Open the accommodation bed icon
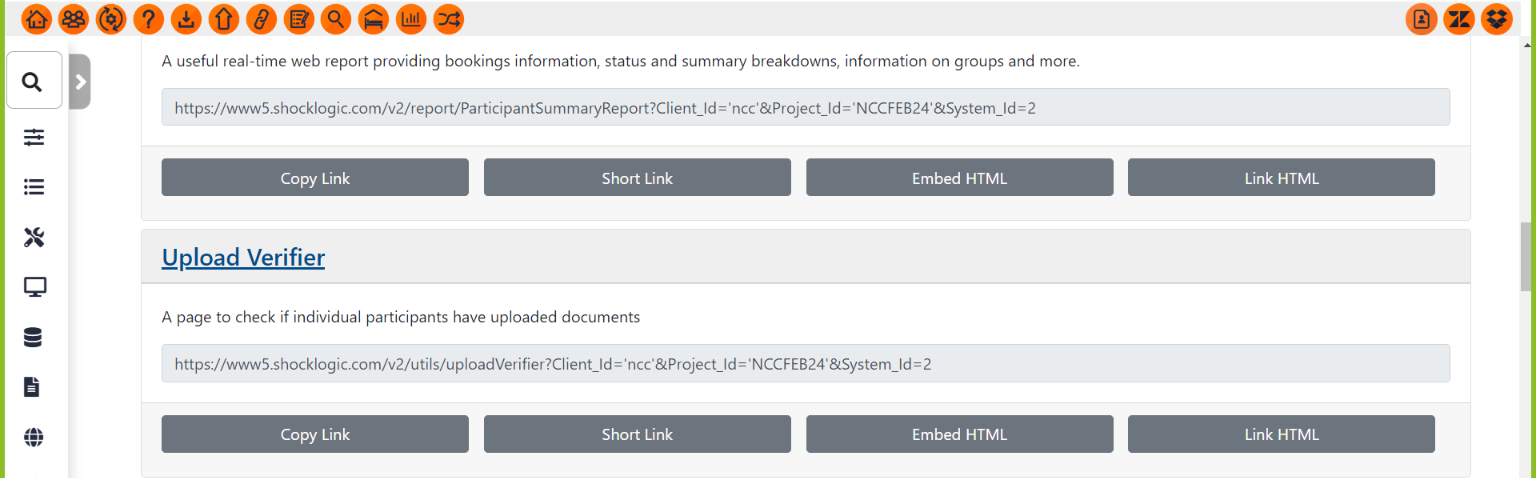This screenshot has height=478, width=1536. coord(373,19)
